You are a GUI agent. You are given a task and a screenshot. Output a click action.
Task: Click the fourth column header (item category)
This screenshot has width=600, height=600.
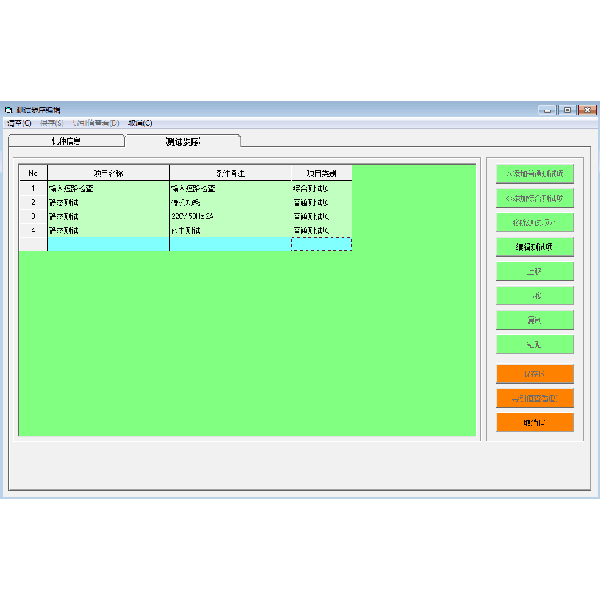click(x=321, y=173)
